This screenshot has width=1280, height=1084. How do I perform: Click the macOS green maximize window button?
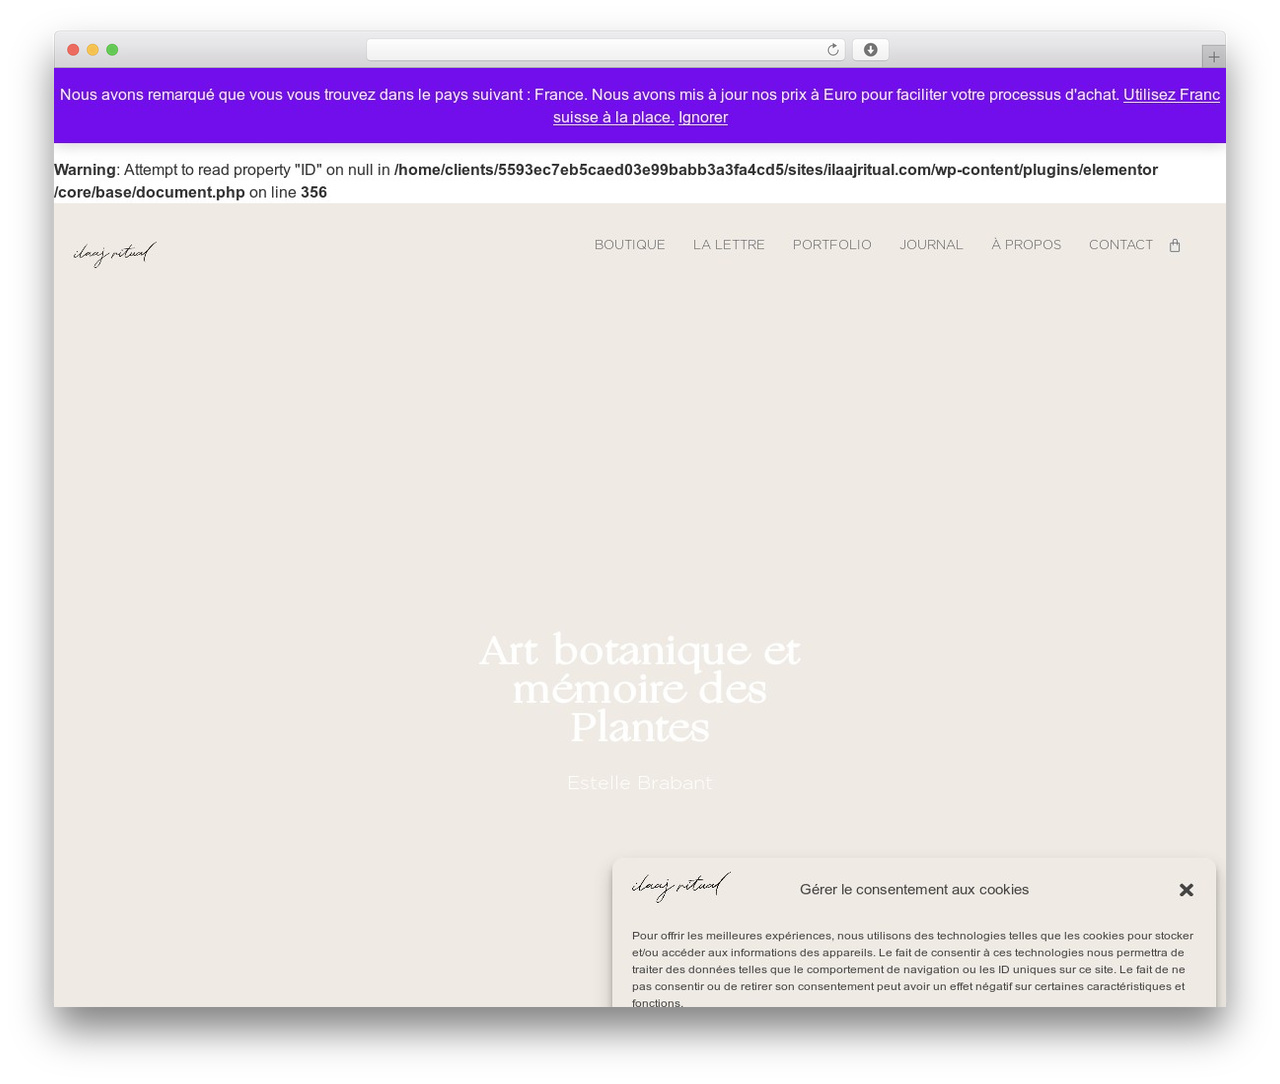112,50
